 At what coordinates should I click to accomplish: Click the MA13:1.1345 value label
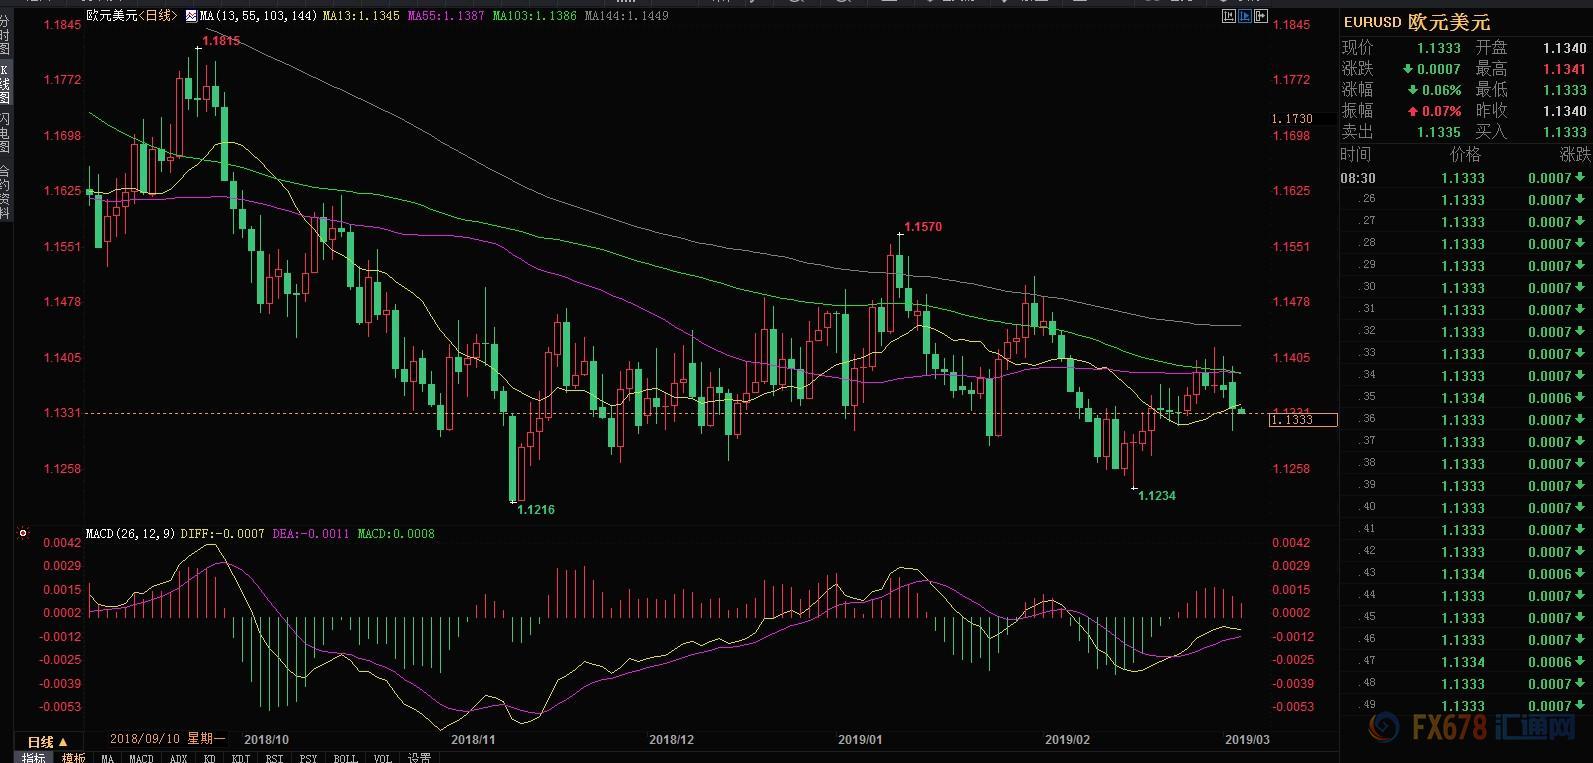pos(362,16)
